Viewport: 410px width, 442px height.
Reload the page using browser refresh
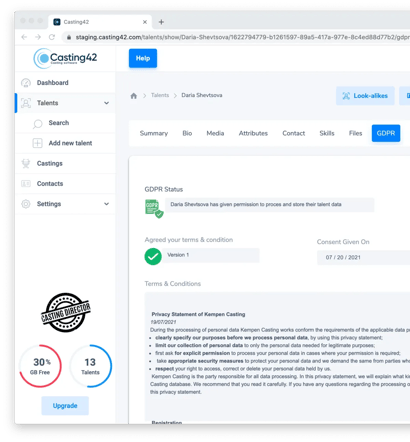coord(52,37)
